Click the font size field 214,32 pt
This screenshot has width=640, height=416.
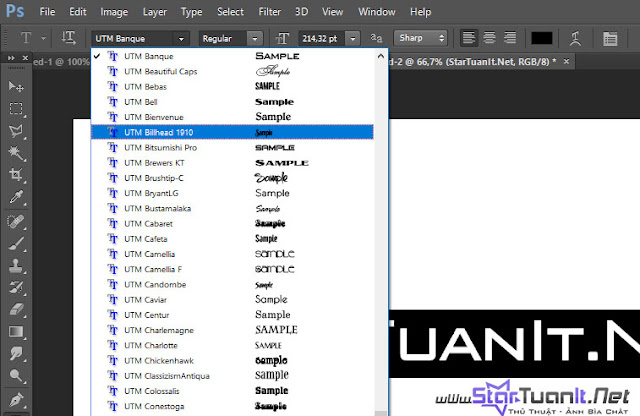(322, 39)
